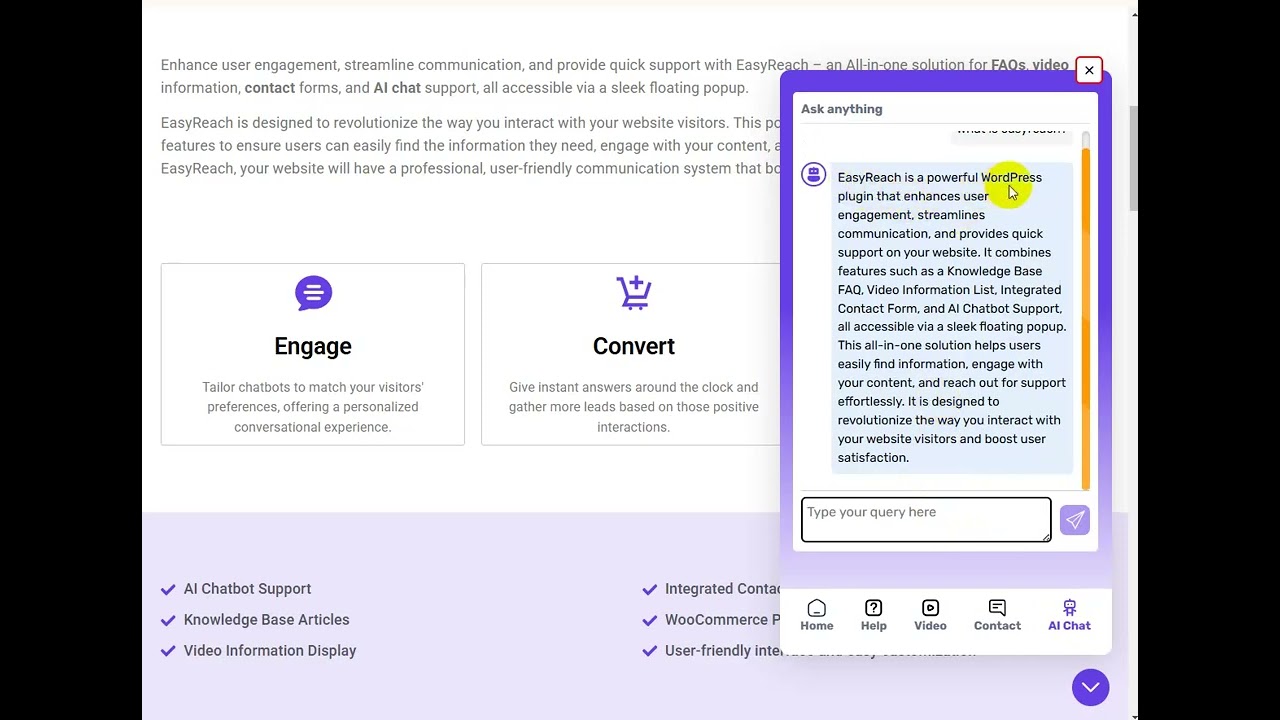Click the EasyReach chatbot reply text

click(x=951, y=317)
